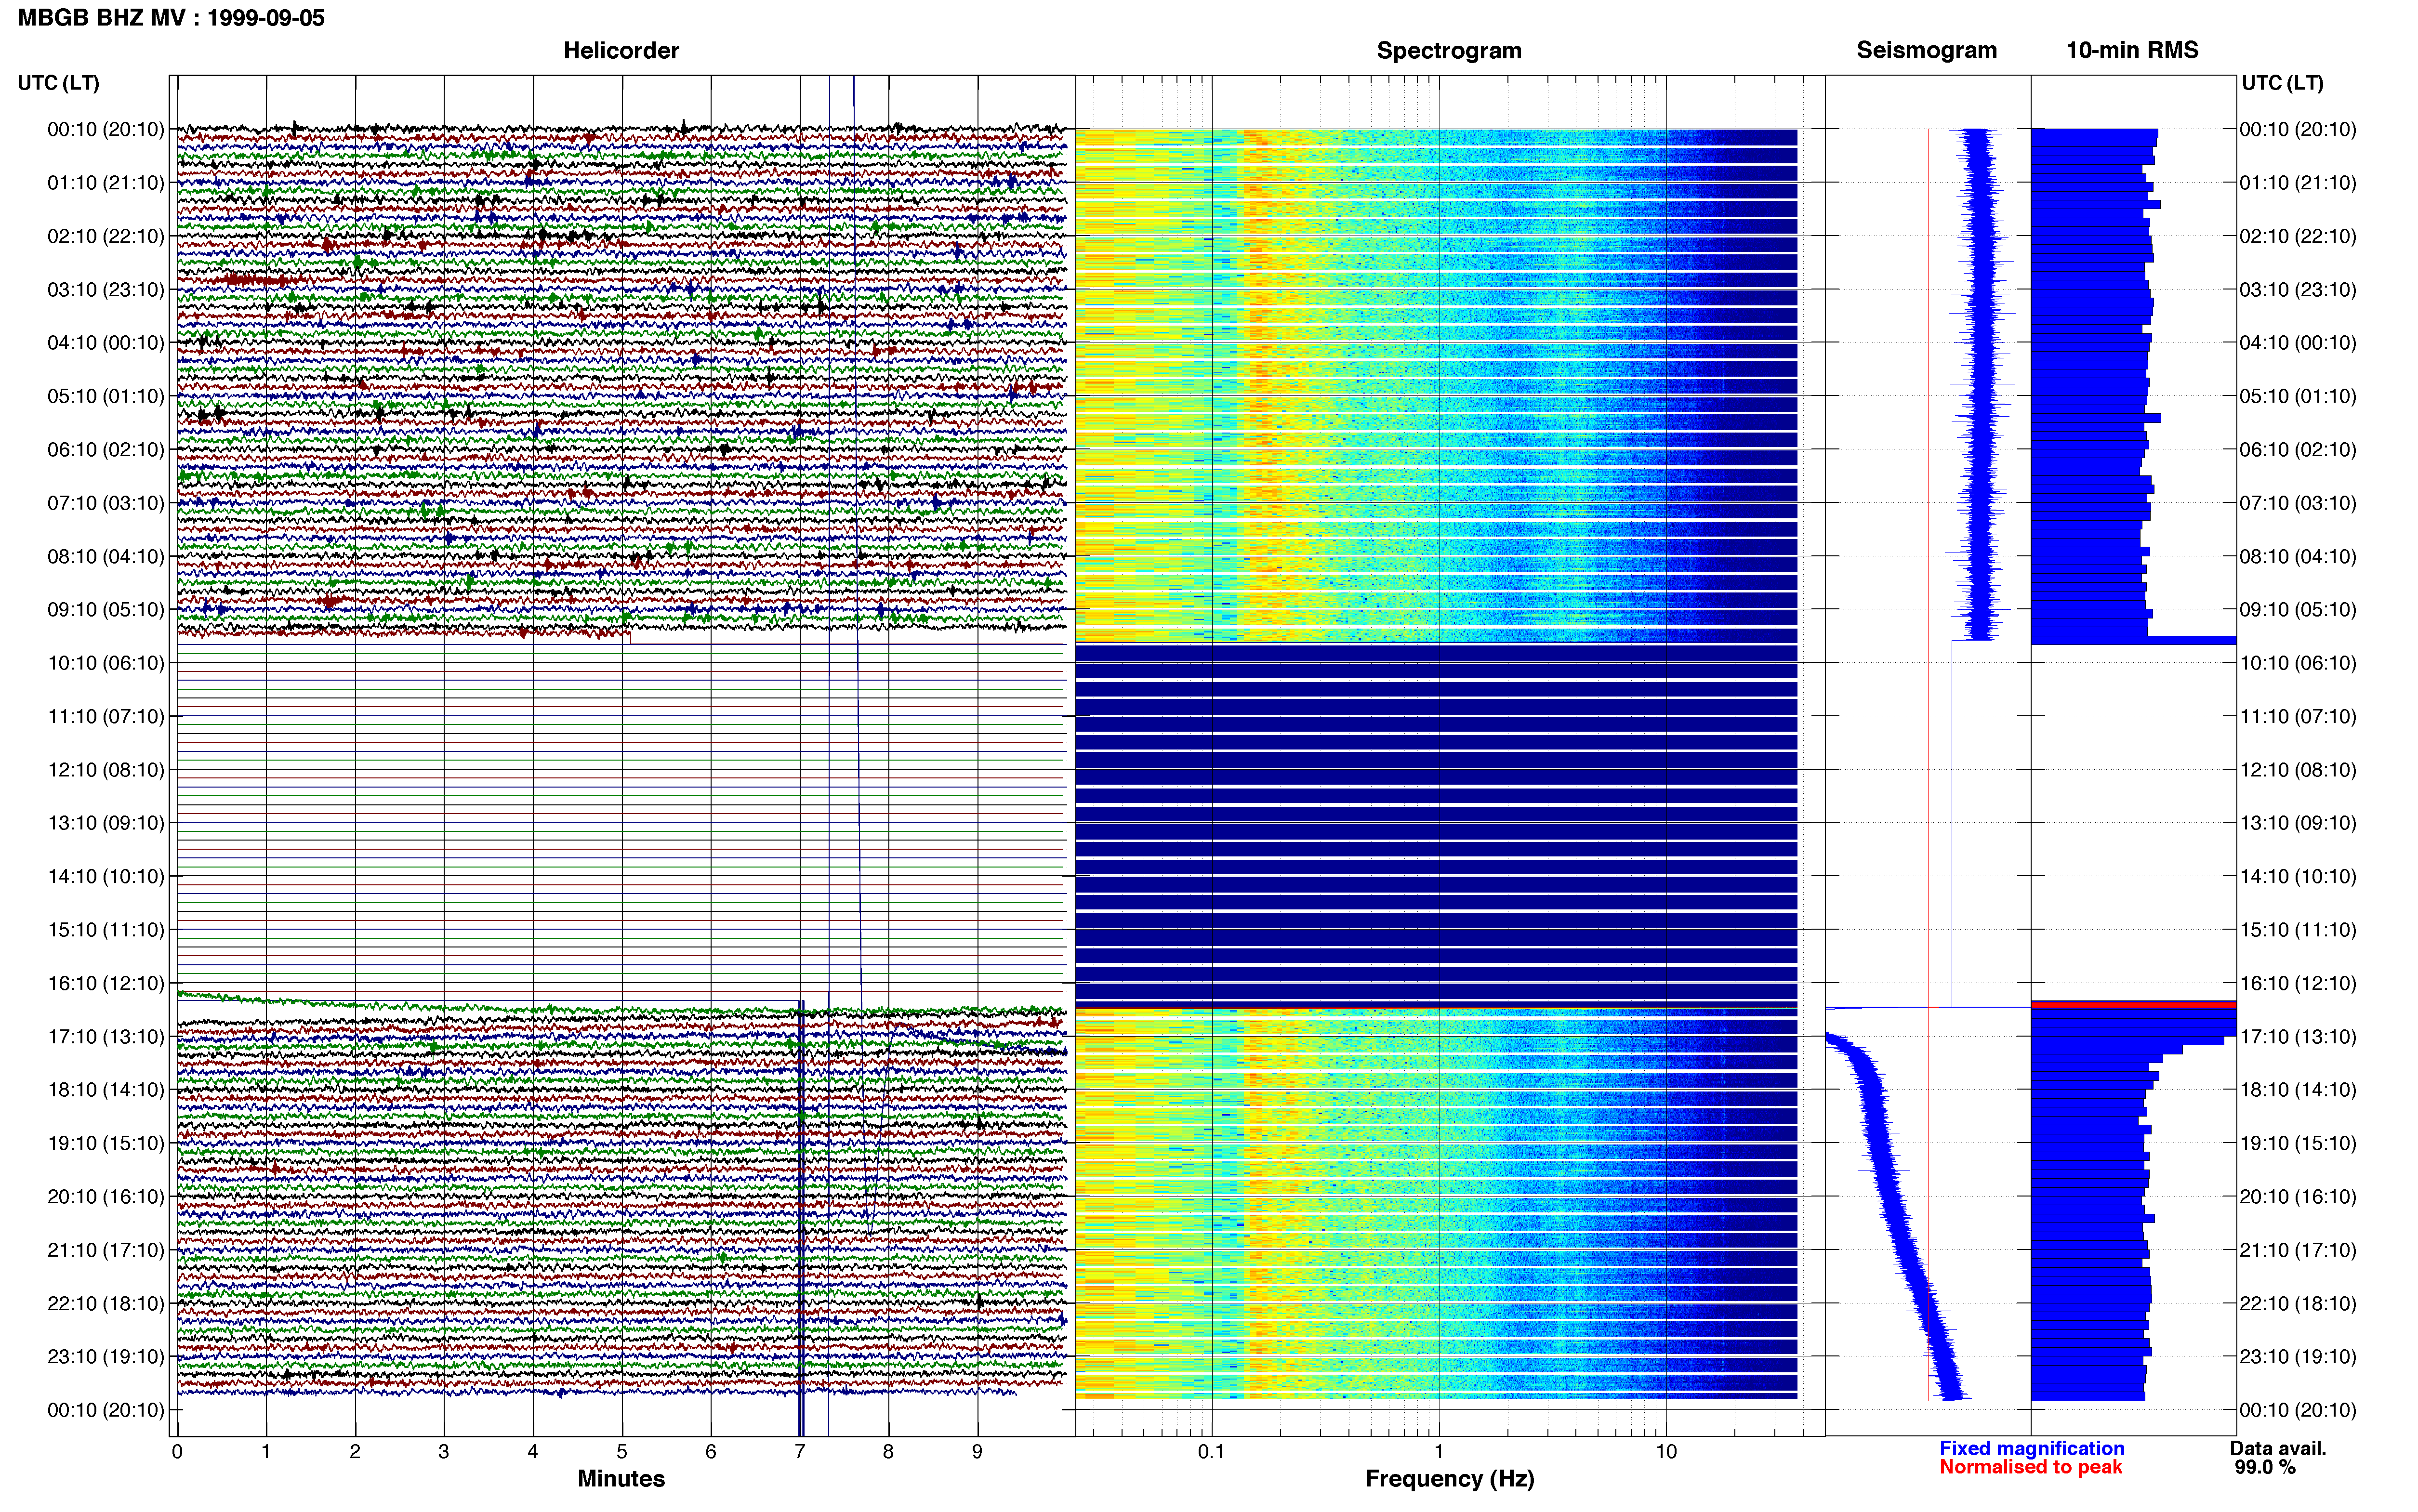Click minute tick label 7 on helicorder axis
The width and height of the screenshot is (2418, 1512).
tap(800, 1452)
